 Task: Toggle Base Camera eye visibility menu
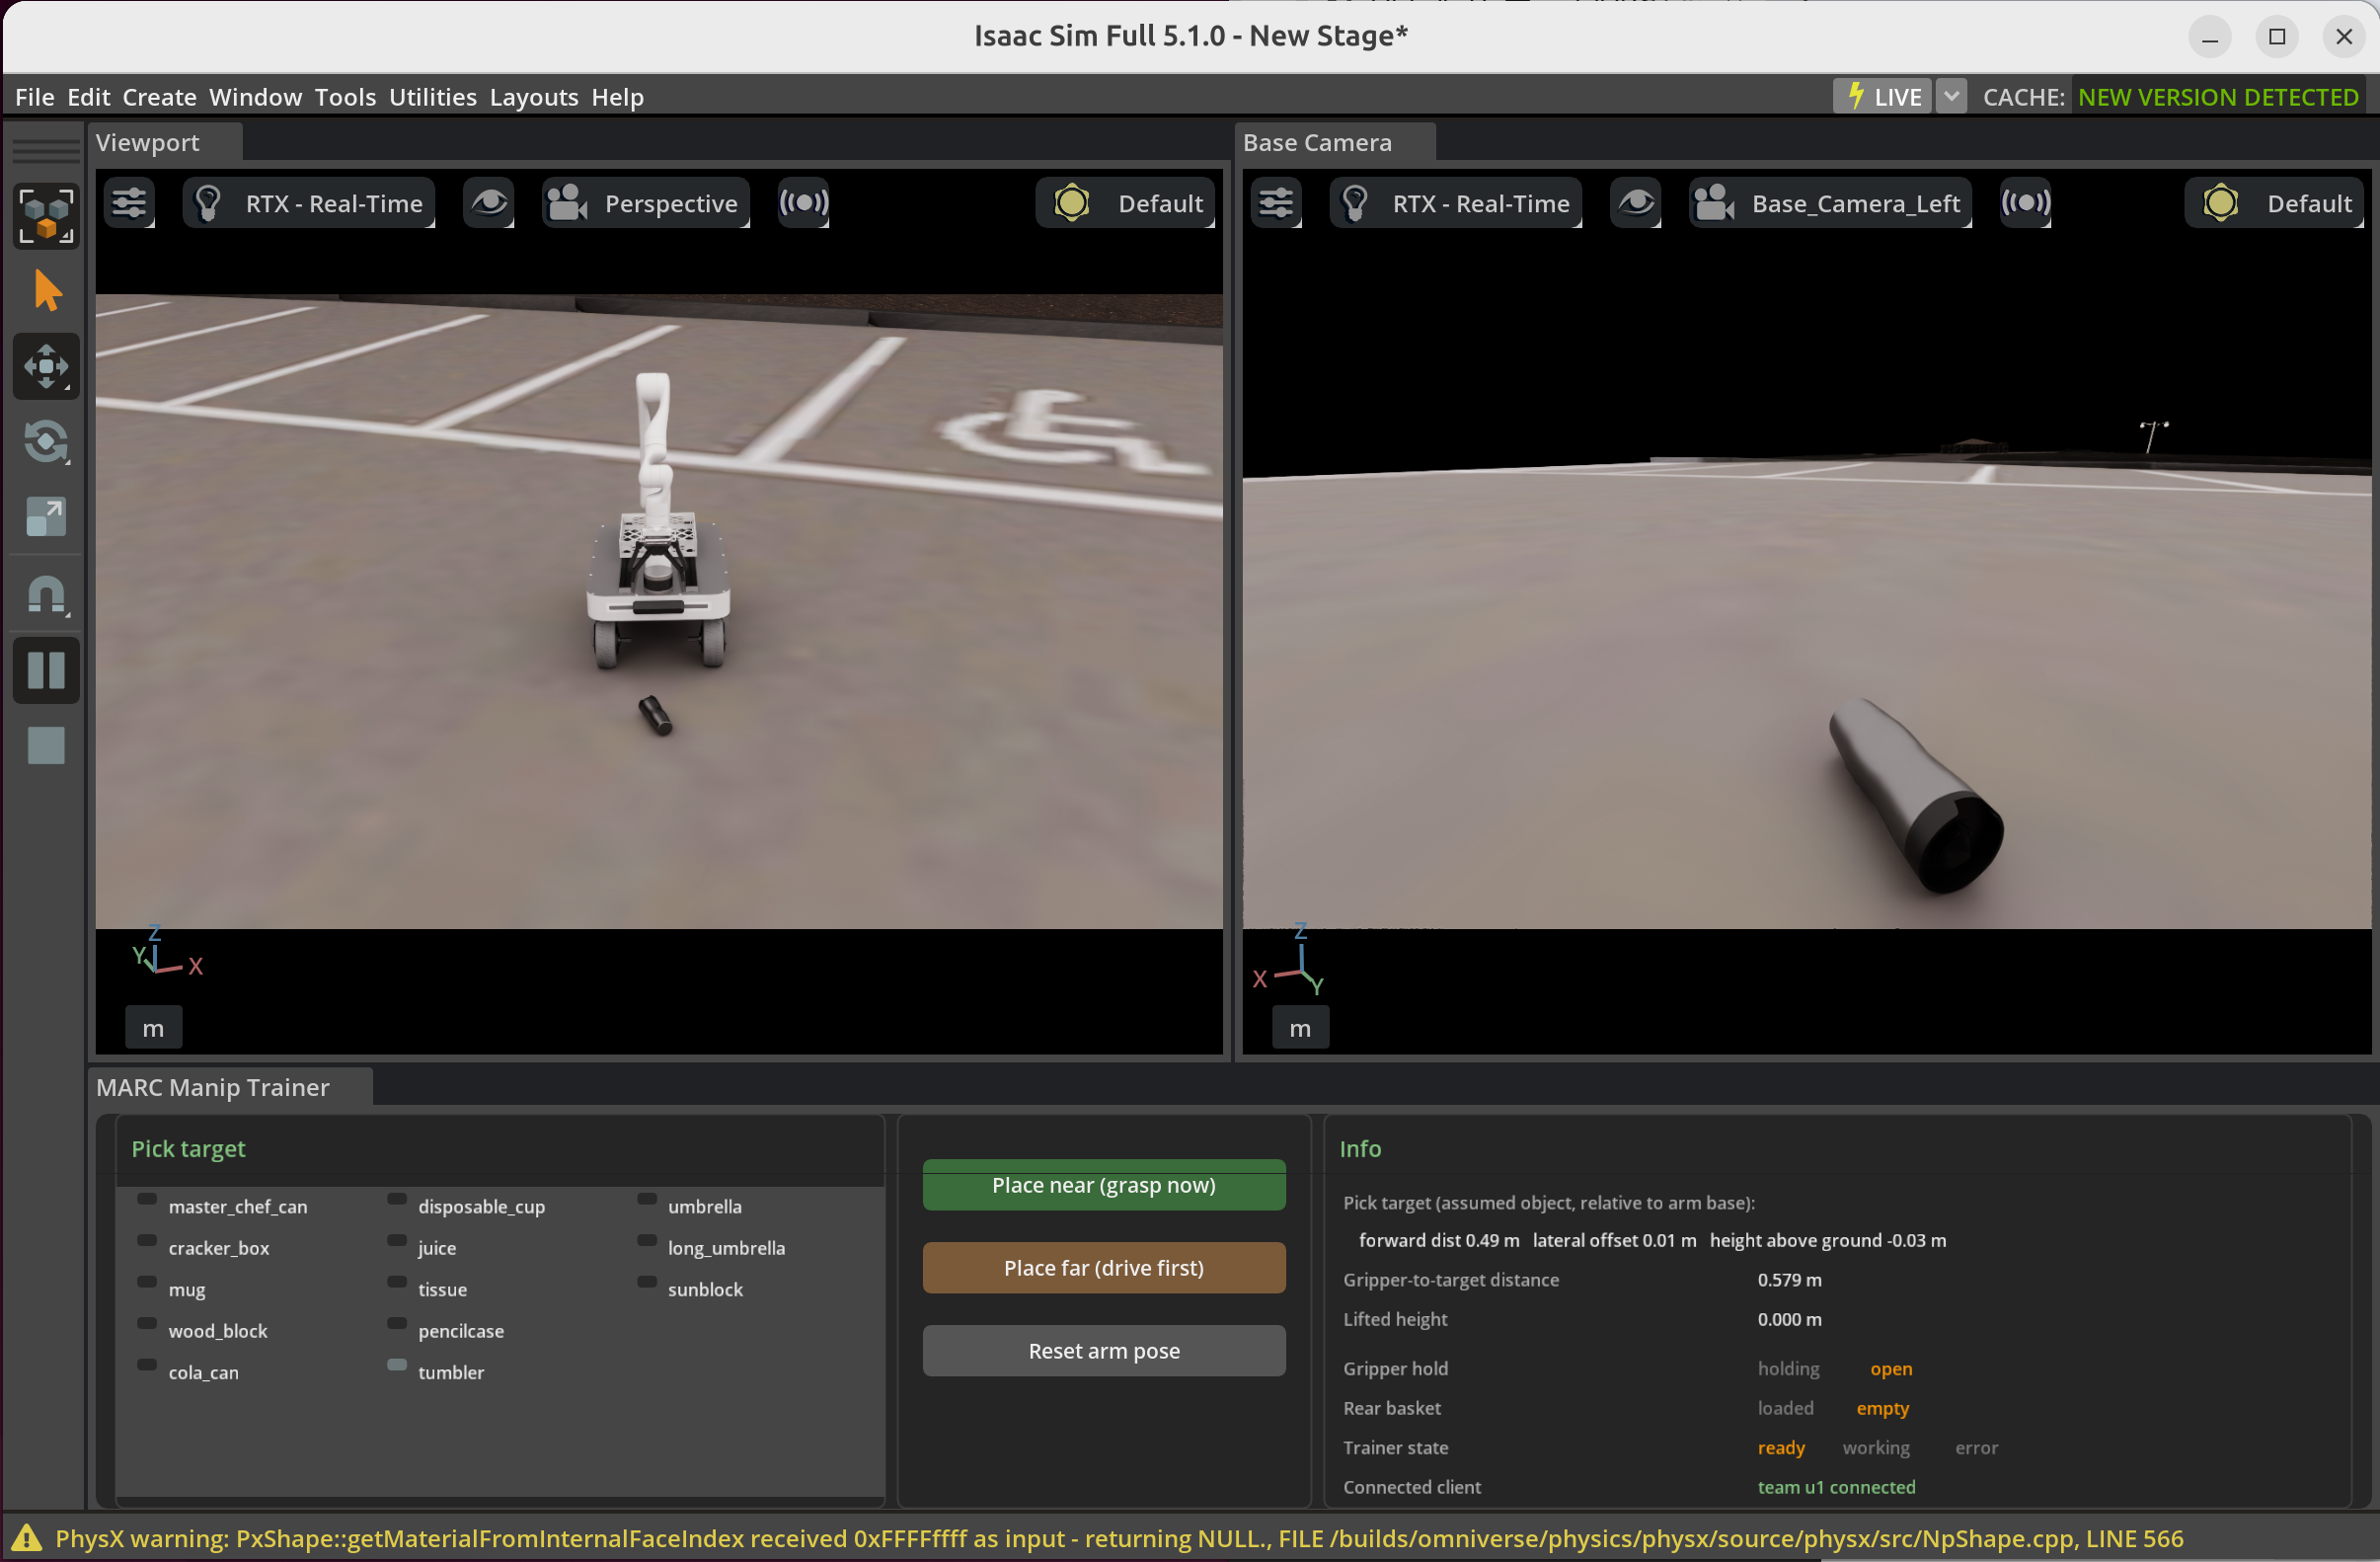click(x=1636, y=203)
